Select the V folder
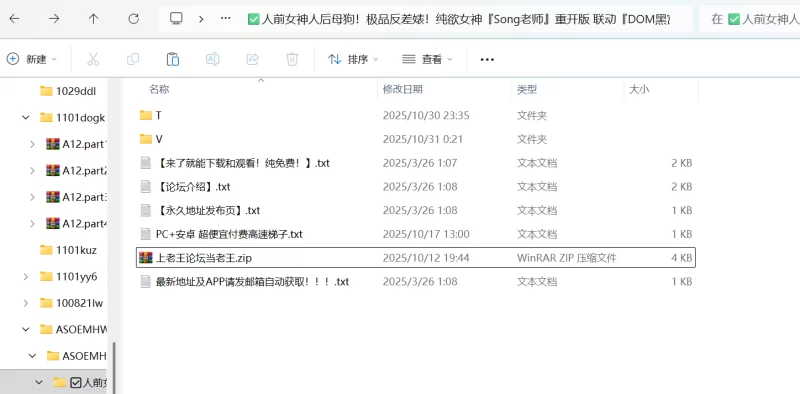This screenshot has width=800, height=394. [x=416, y=139]
